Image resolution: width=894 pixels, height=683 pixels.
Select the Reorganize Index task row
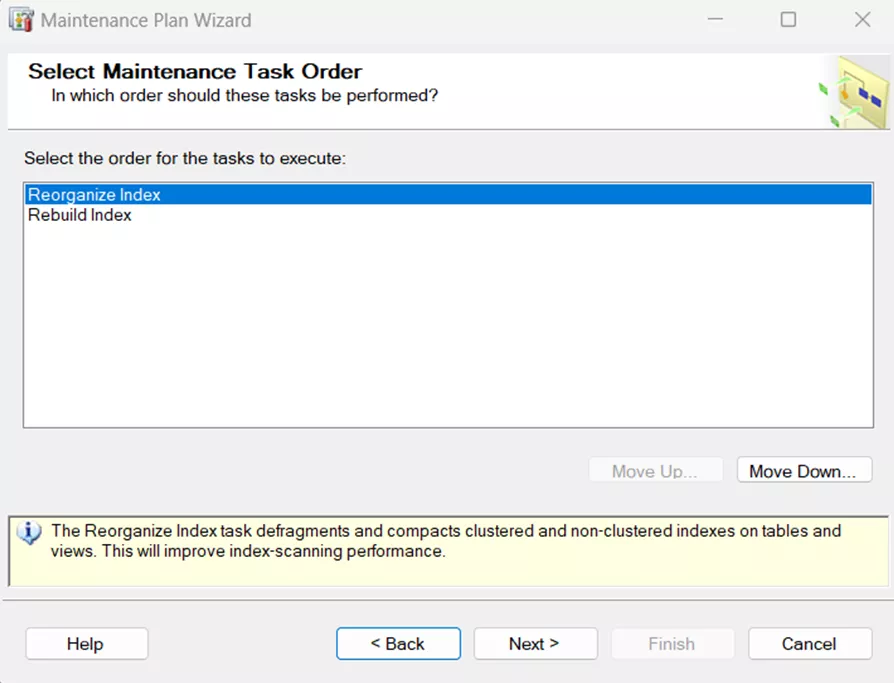[x=448, y=194]
